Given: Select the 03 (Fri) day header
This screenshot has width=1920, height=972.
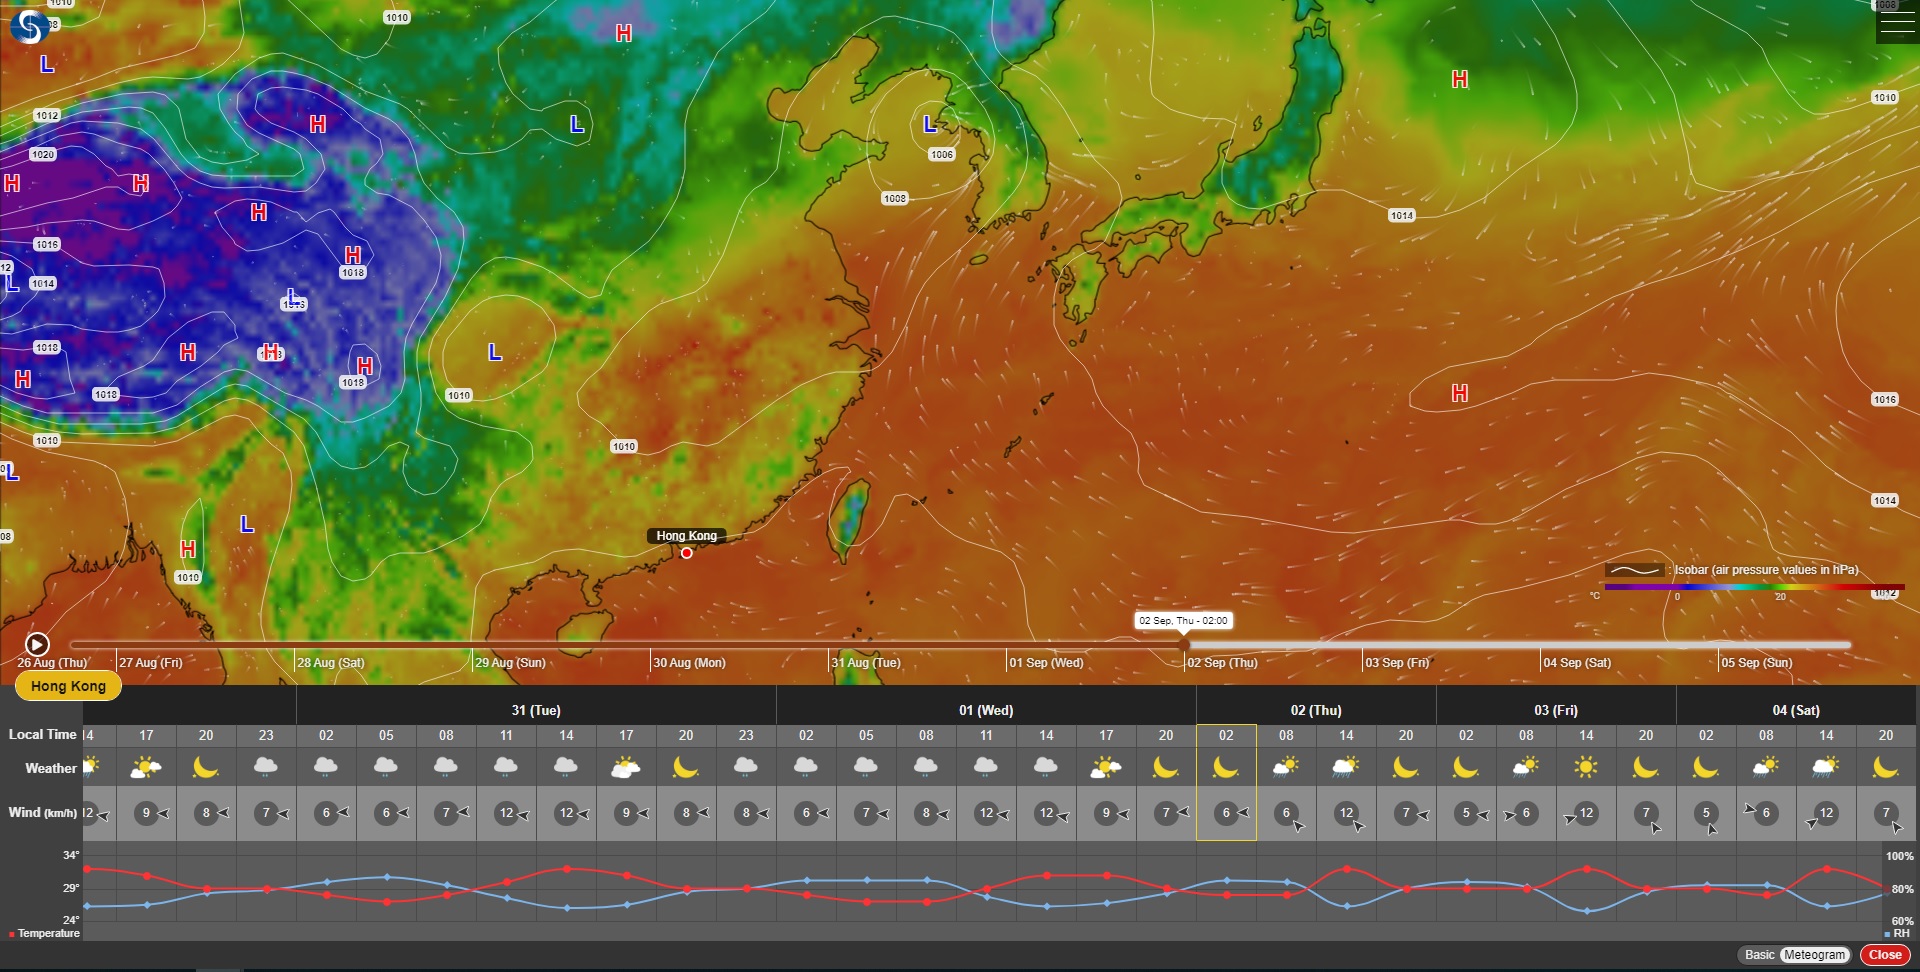Looking at the screenshot, I should [x=1555, y=710].
